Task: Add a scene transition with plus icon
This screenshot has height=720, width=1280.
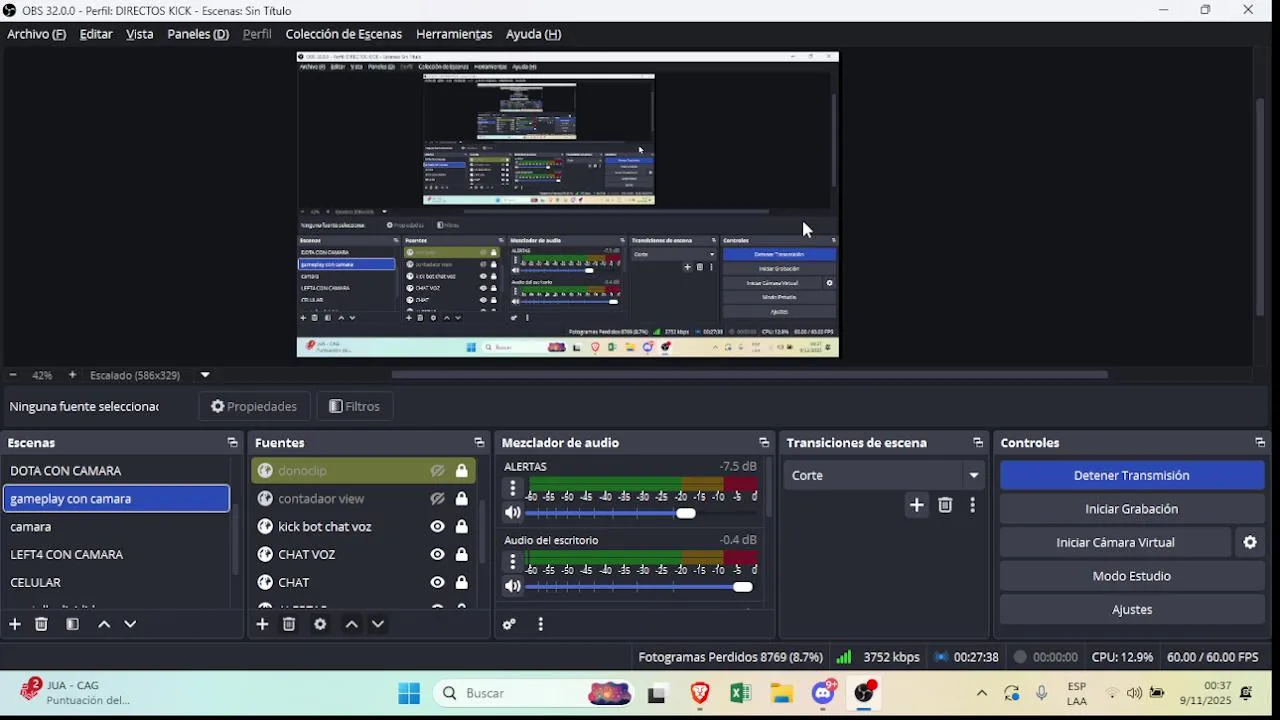Action: [916, 505]
